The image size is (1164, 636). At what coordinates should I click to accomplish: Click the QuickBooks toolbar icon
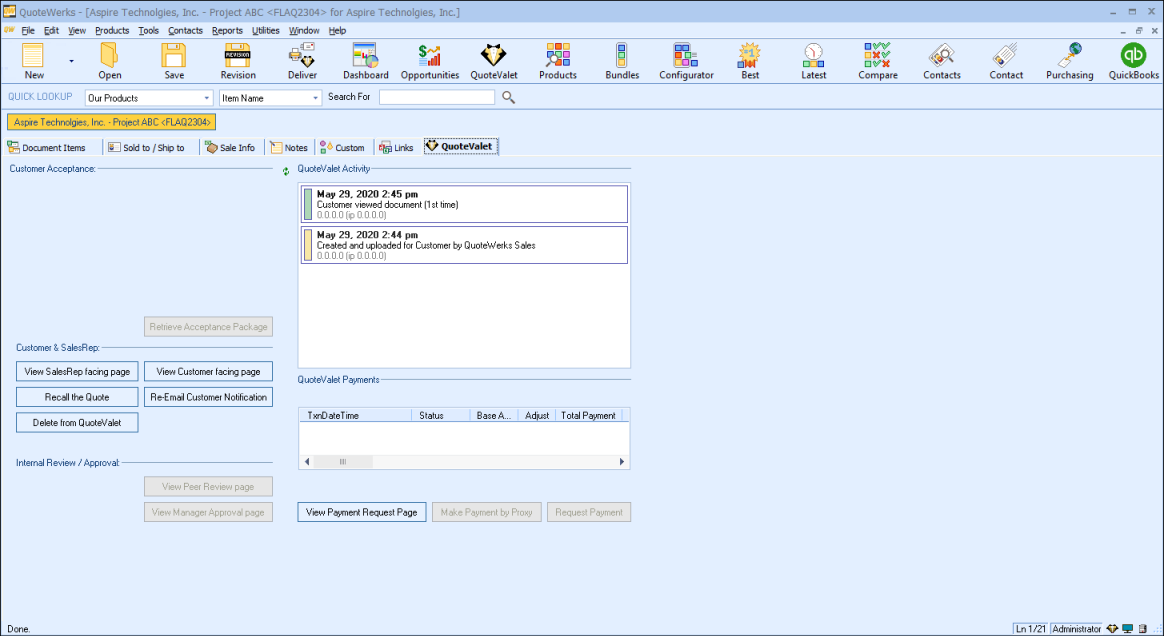pos(1133,61)
